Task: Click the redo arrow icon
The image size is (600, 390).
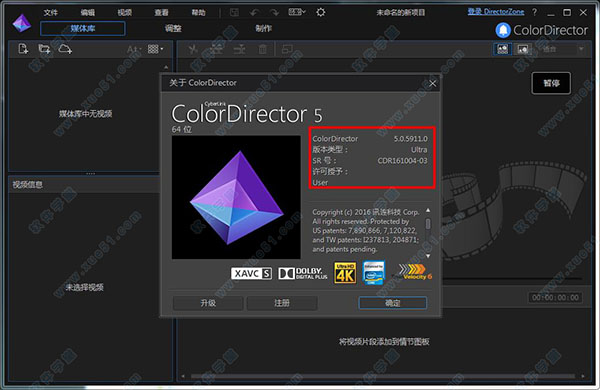Action: (x=274, y=13)
